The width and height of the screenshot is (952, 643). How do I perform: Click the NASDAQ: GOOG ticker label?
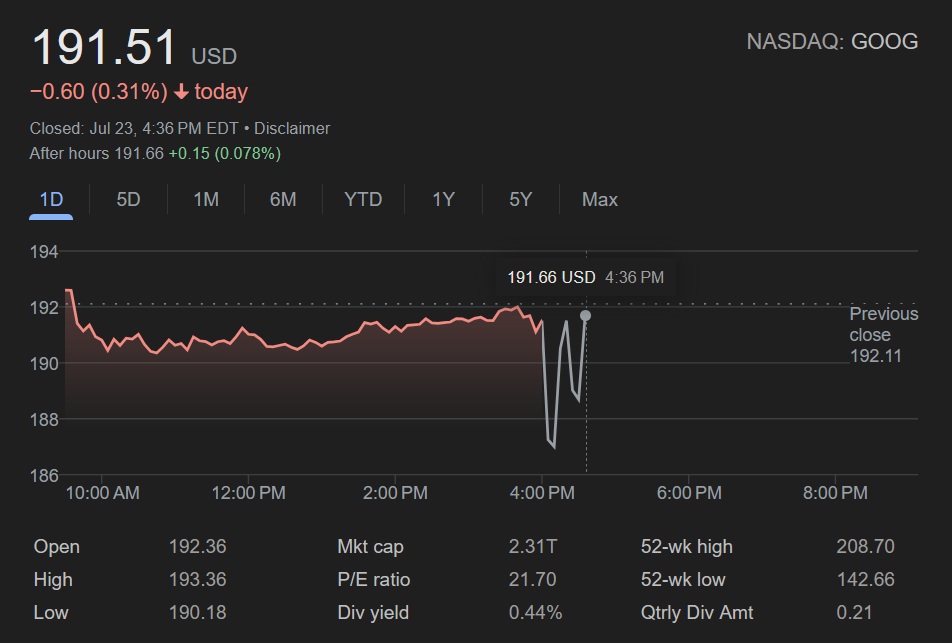832,41
